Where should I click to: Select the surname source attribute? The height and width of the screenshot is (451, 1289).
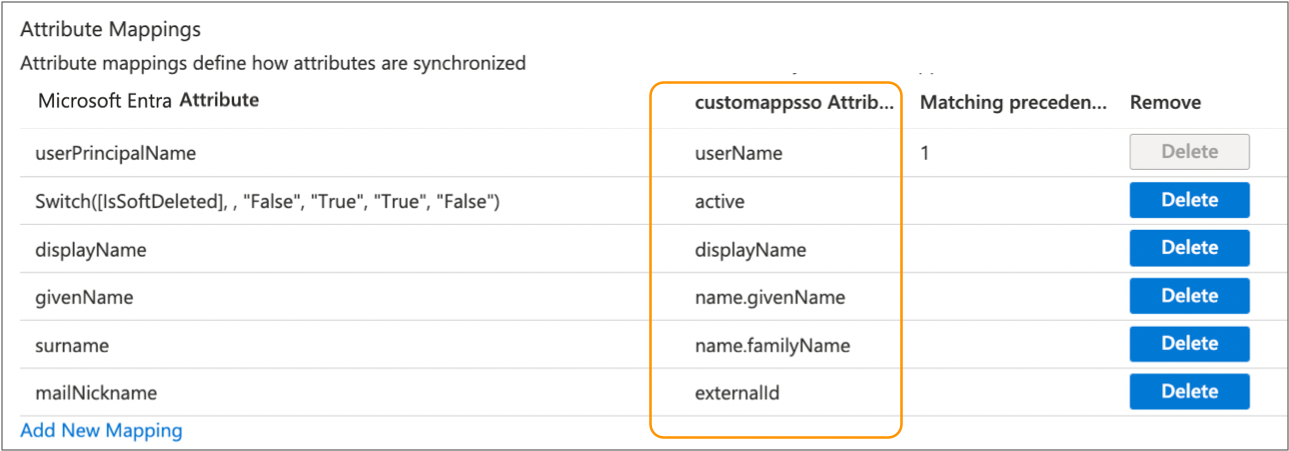(72, 346)
